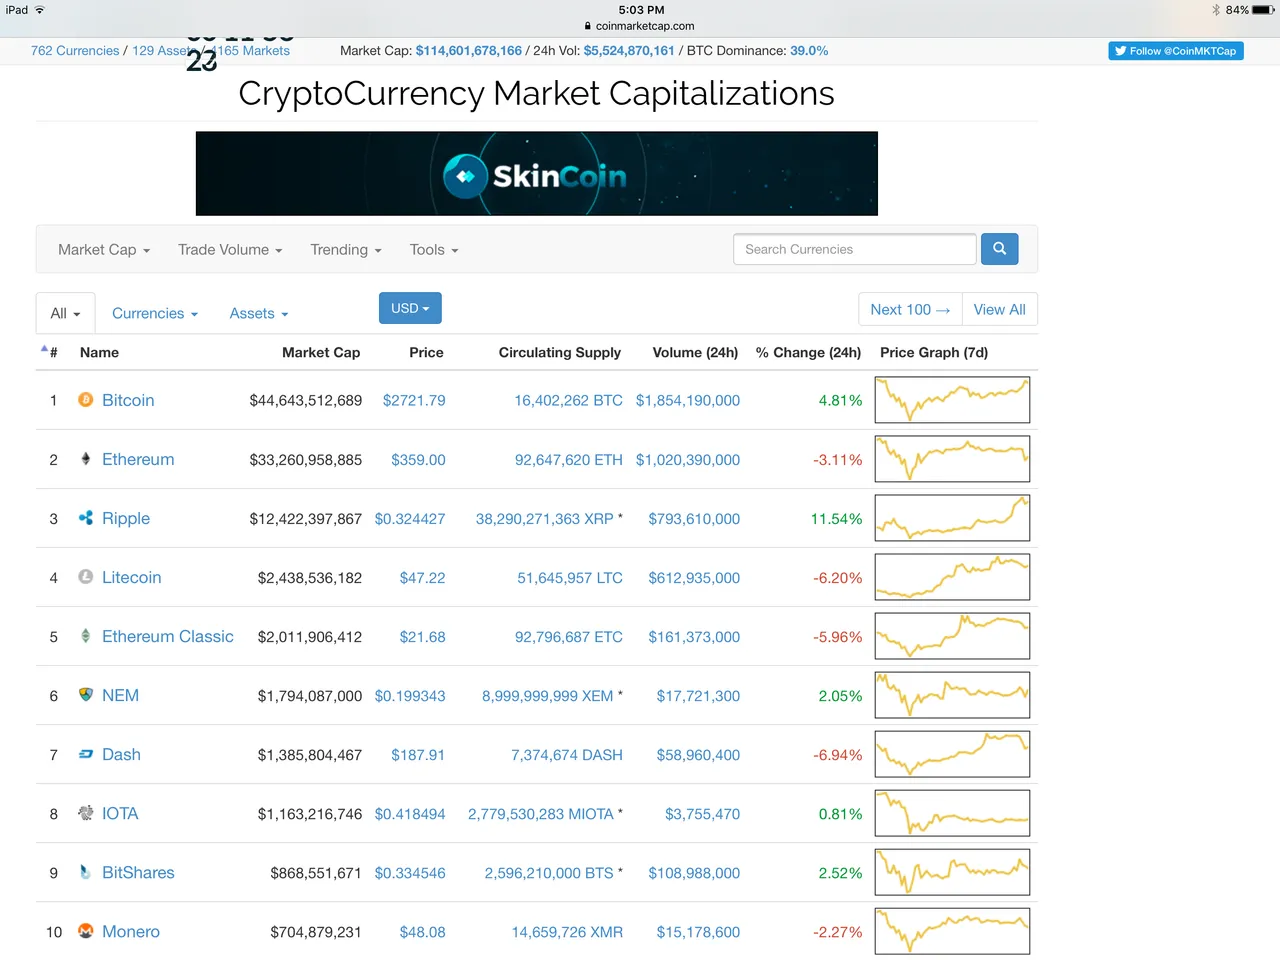
Task: Open Bitcoin 7-day price graph
Action: (952, 400)
